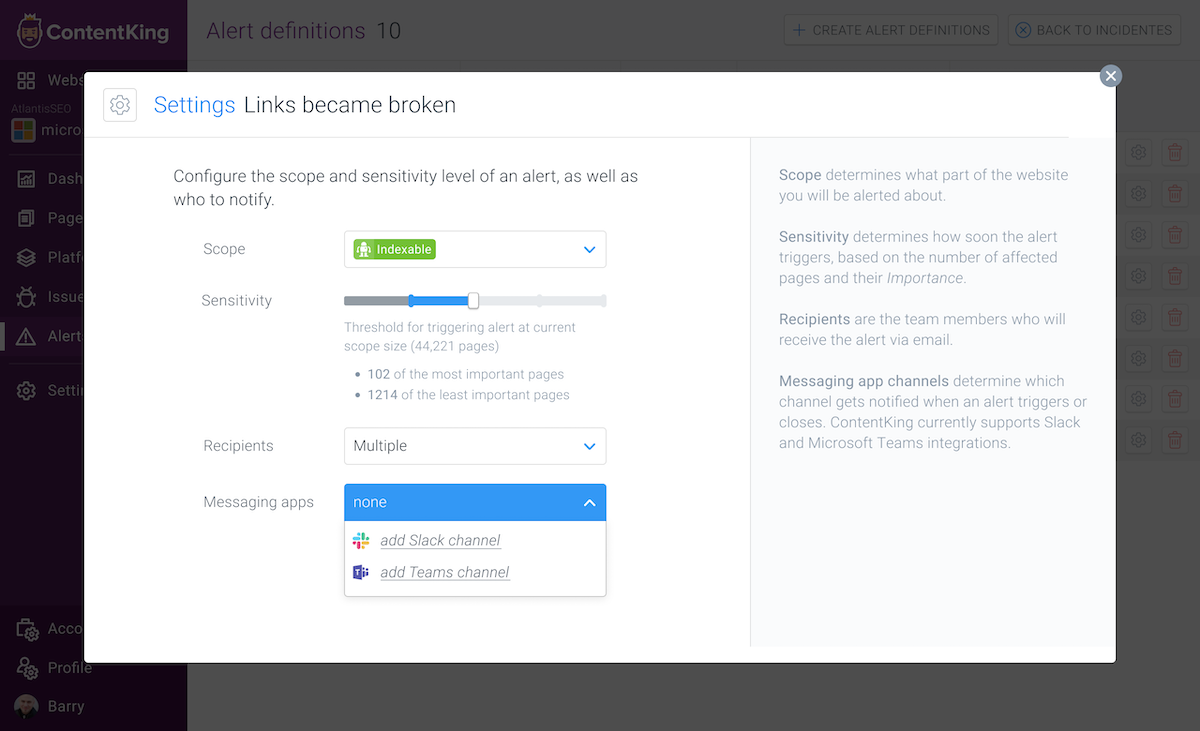The width and height of the screenshot is (1200, 731).
Task: Click the add Slack channel link
Action: [x=440, y=540]
